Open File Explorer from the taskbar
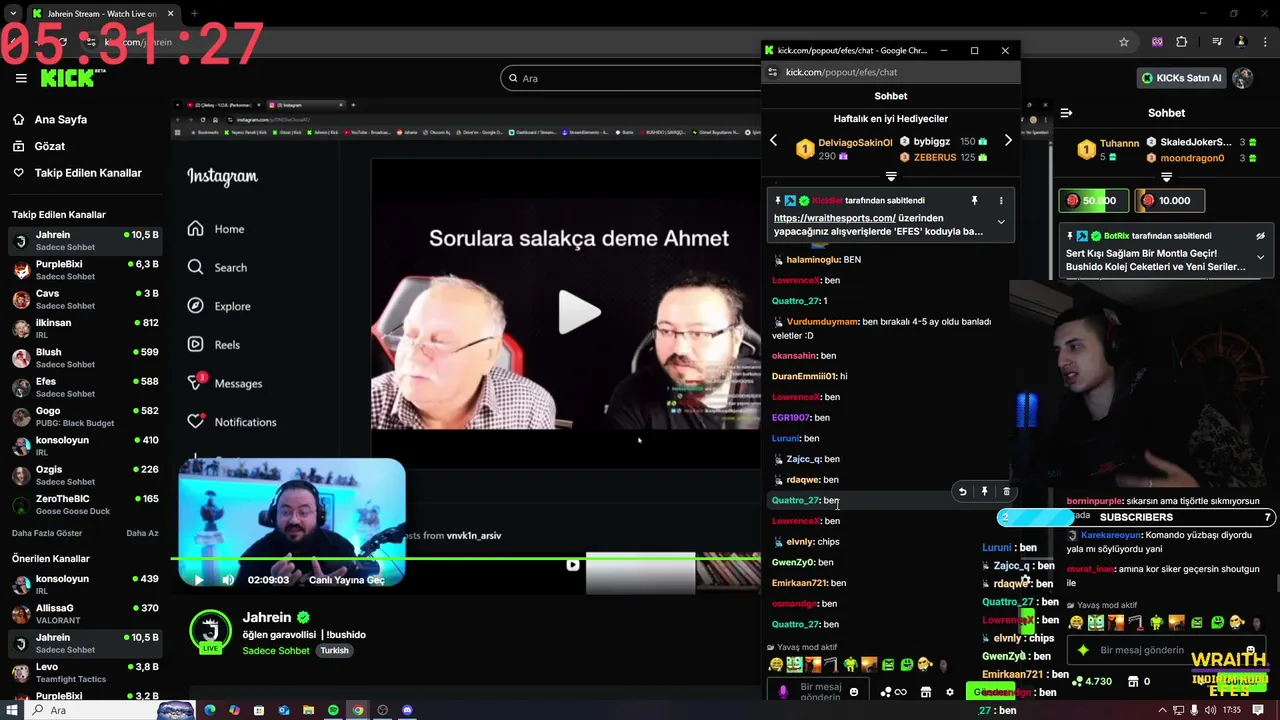Screen dimensions: 1280x720 coord(309,710)
